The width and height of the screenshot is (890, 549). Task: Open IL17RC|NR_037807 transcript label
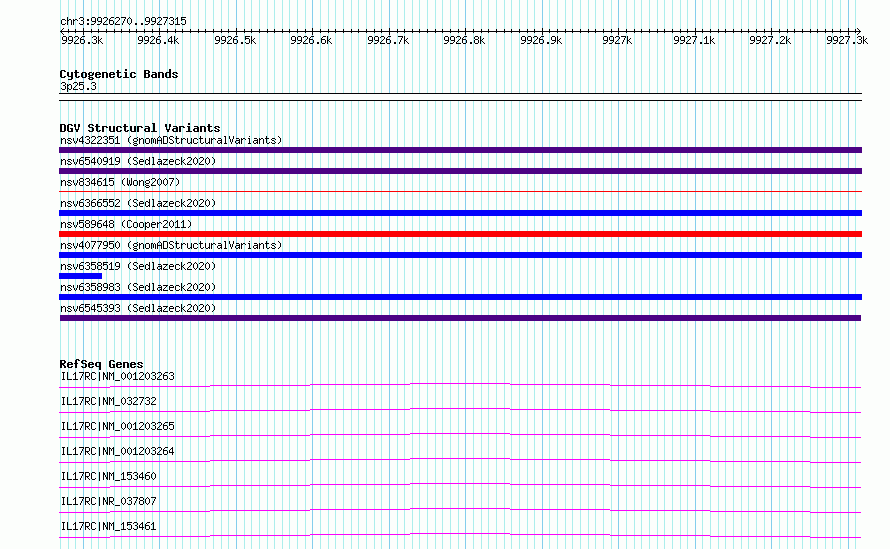(108, 501)
